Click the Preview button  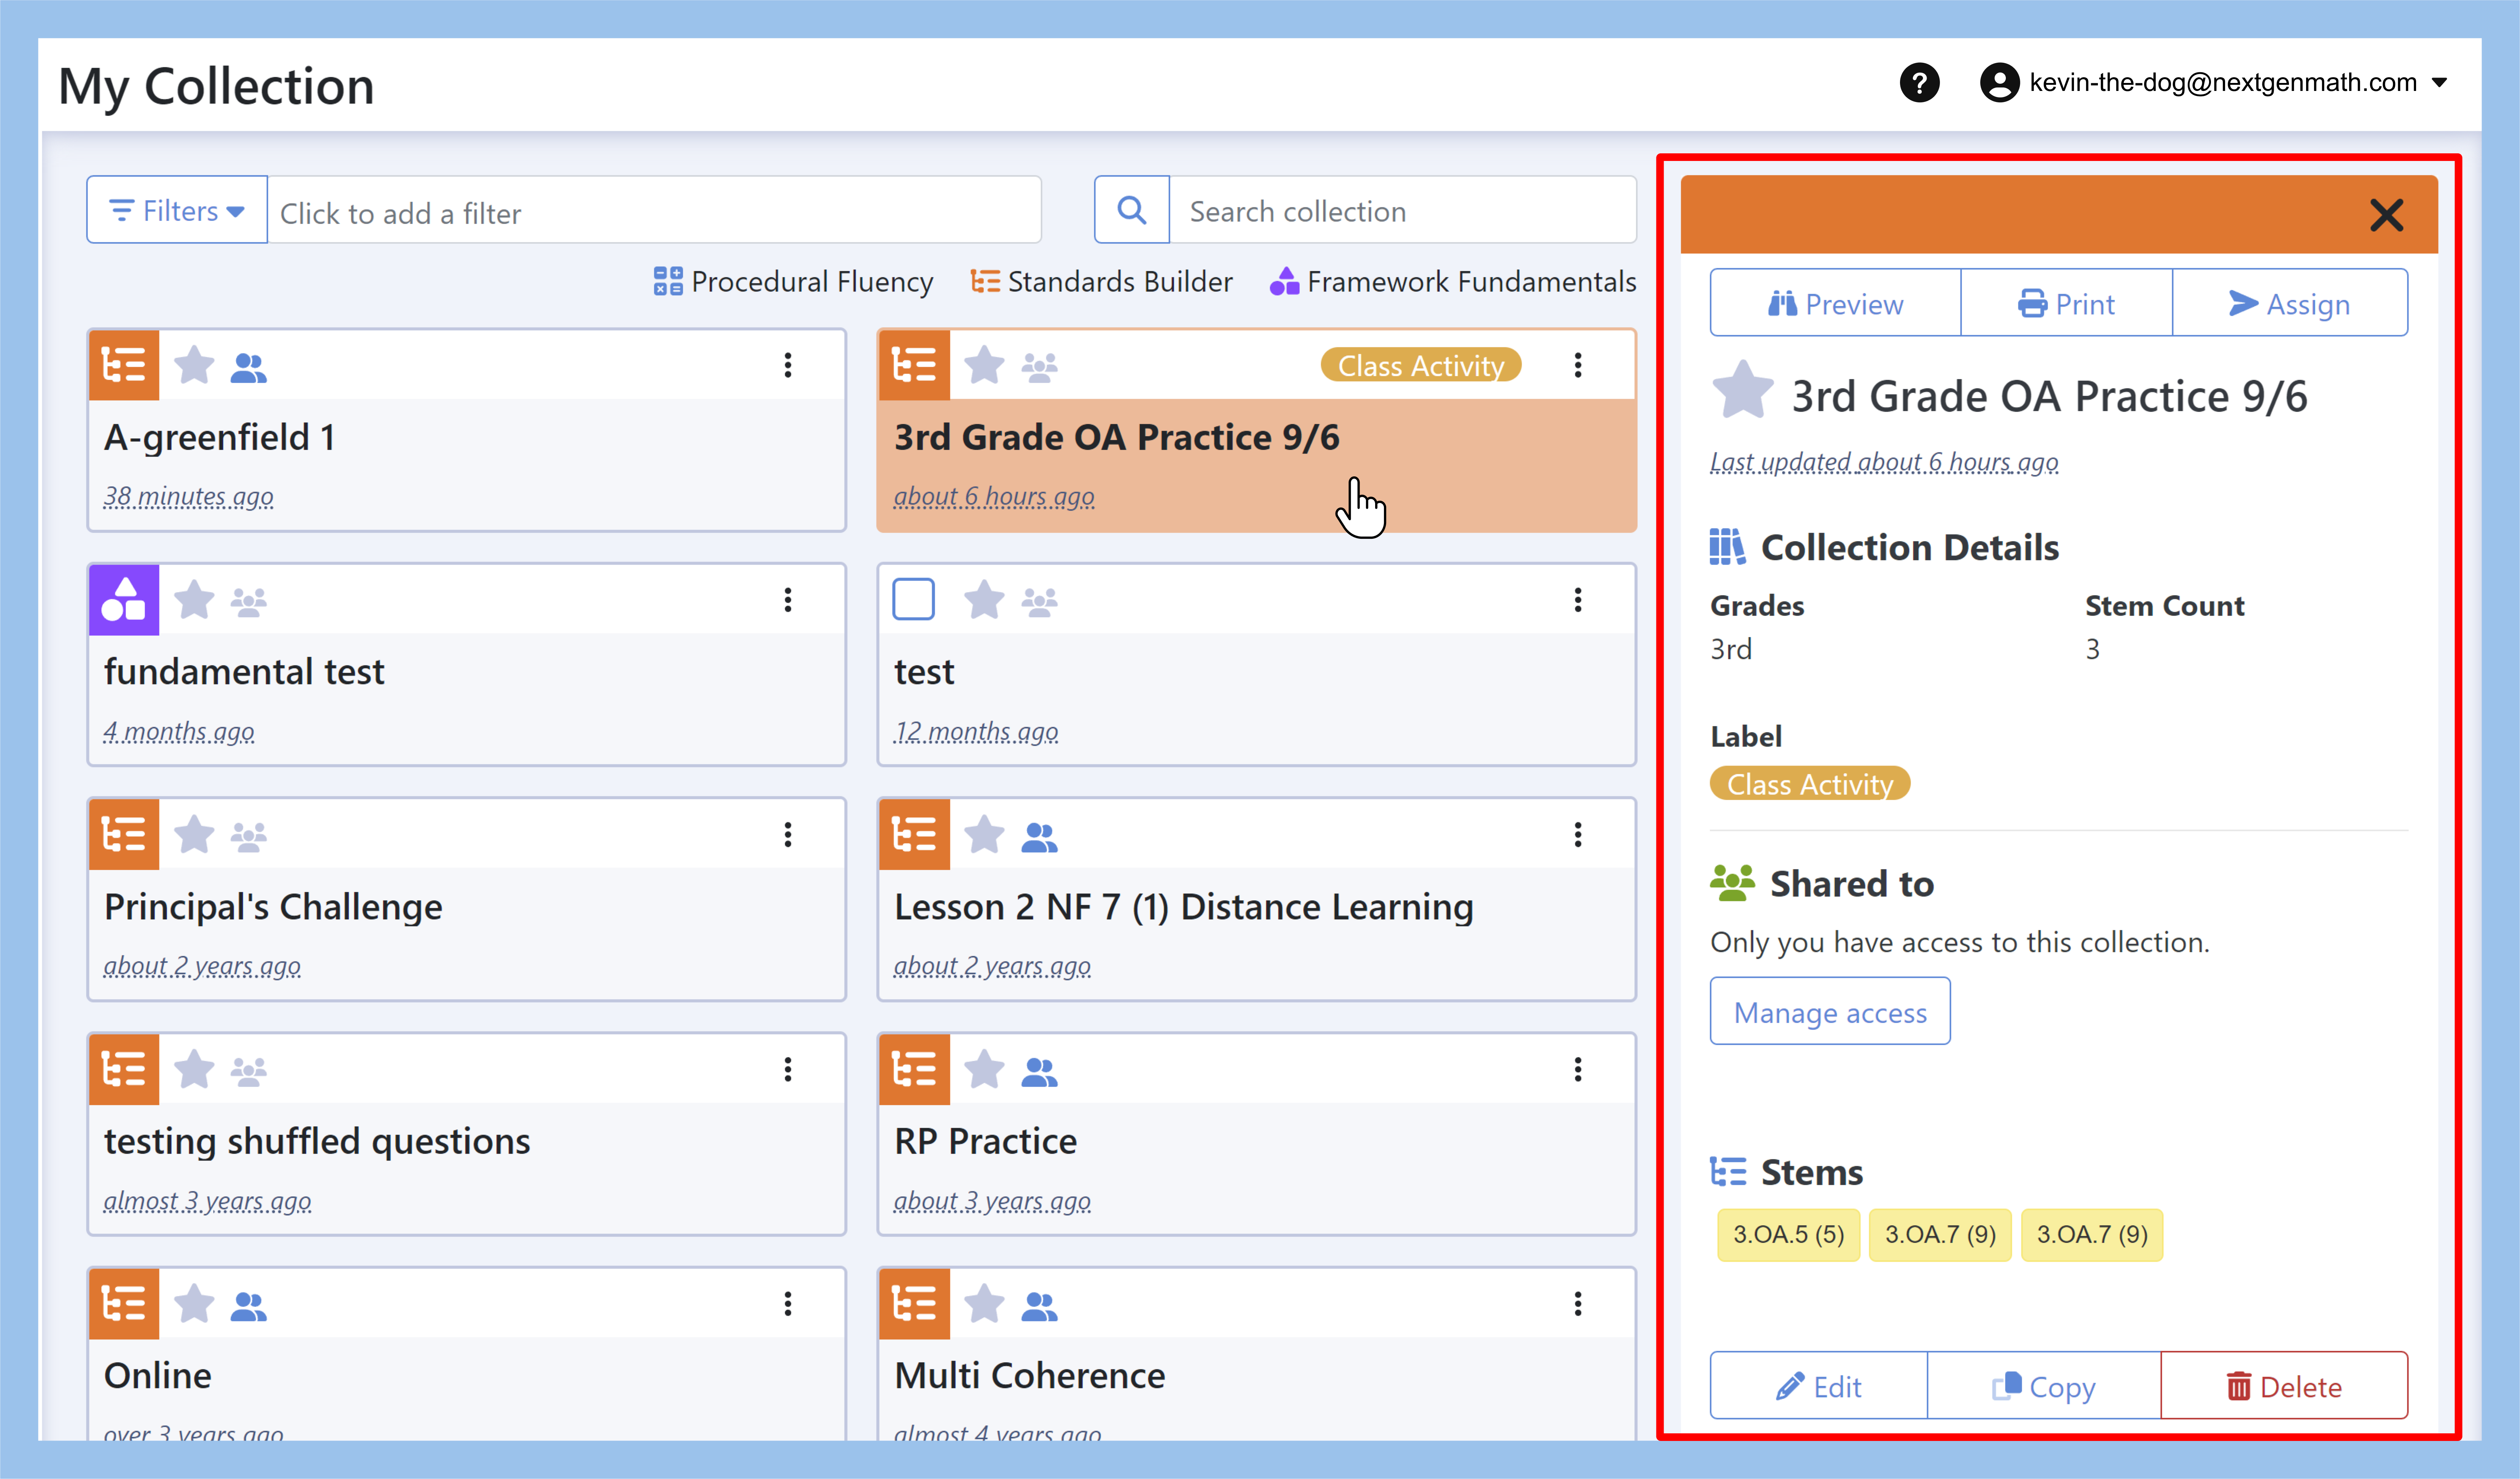pos(1835,303)
